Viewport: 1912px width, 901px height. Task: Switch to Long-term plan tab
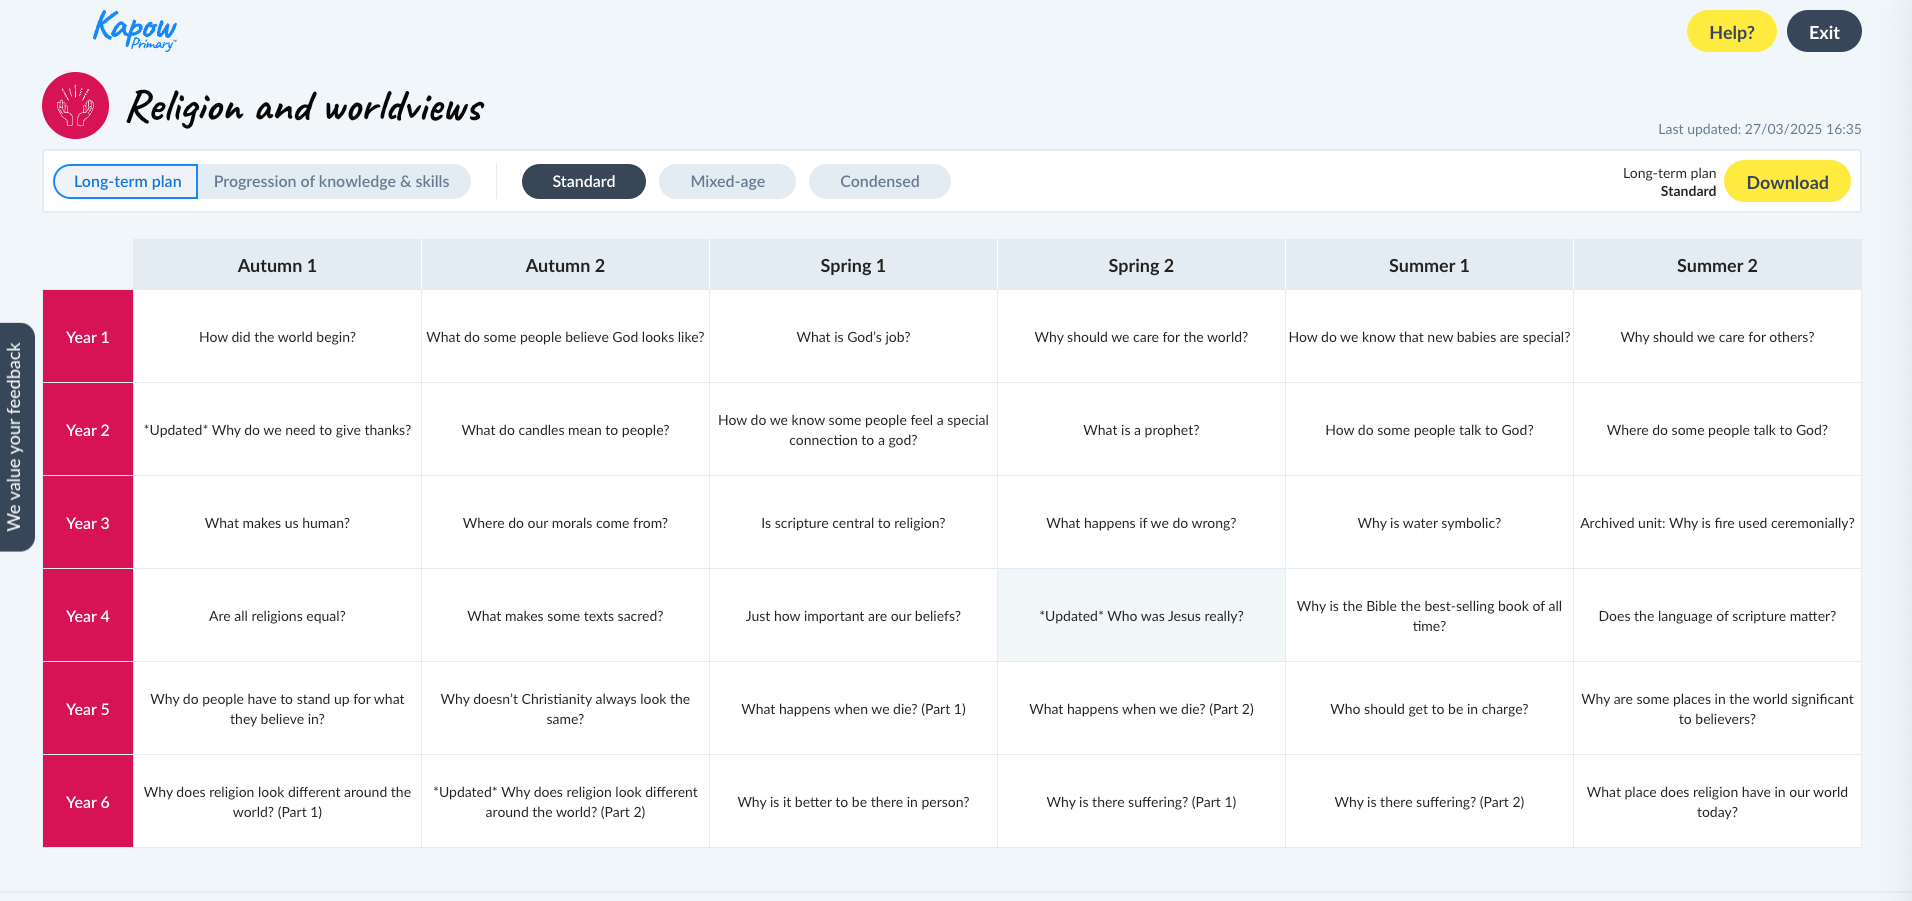point(127,182)
